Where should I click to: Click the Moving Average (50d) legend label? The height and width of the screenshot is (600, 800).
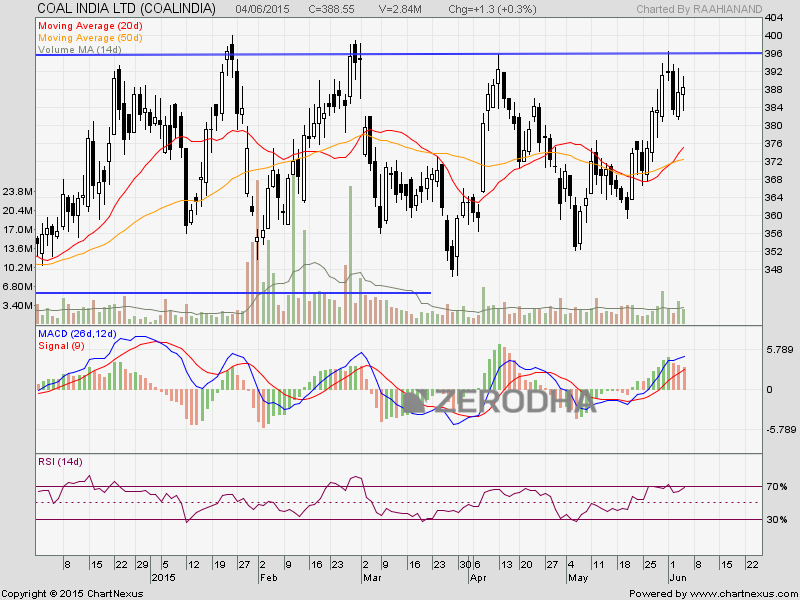(90, 38)
